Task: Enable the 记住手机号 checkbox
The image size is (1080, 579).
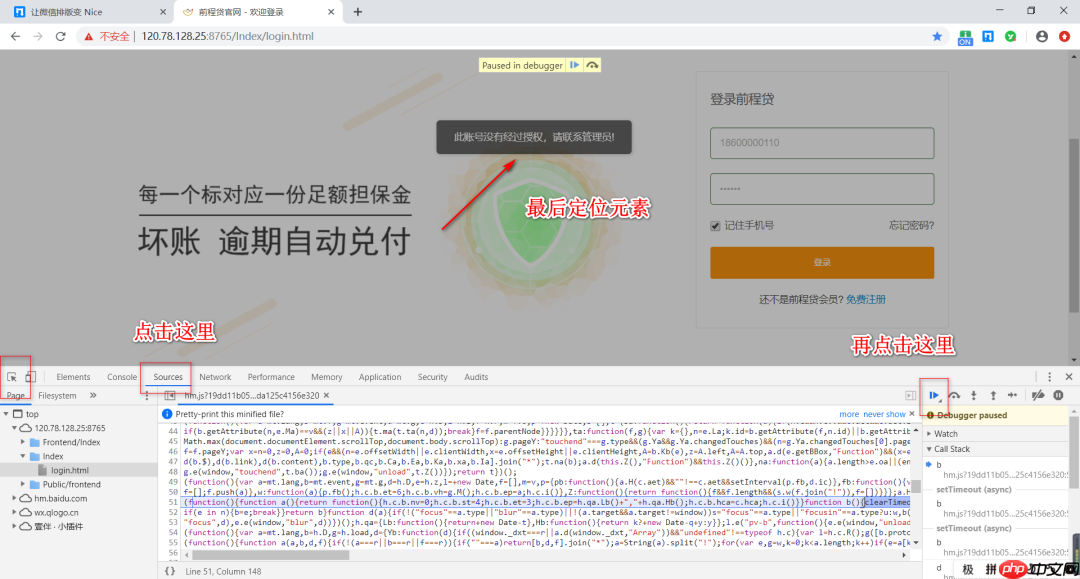Action: (715, 224)
